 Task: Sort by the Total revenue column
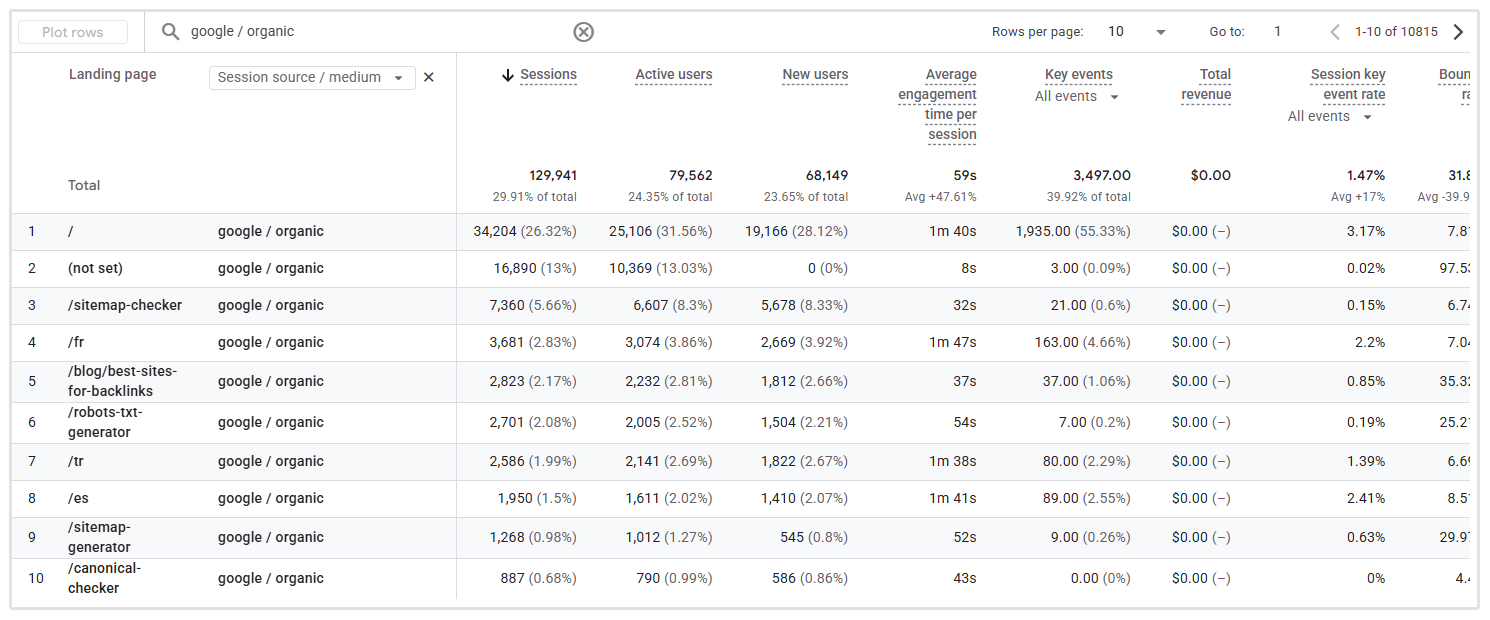click(1206, 85)
